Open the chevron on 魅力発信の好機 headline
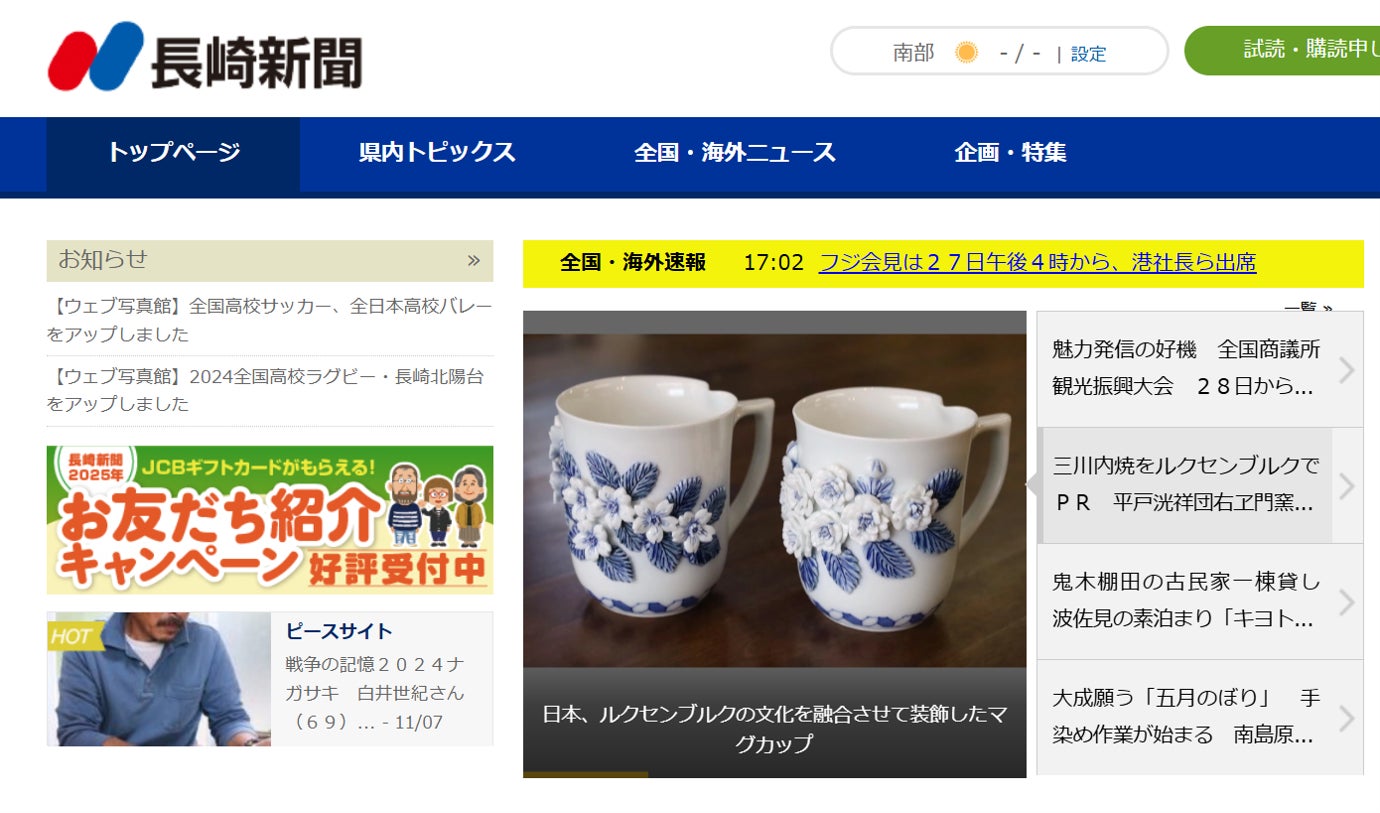1380x813 pixels. point(1347,369)
